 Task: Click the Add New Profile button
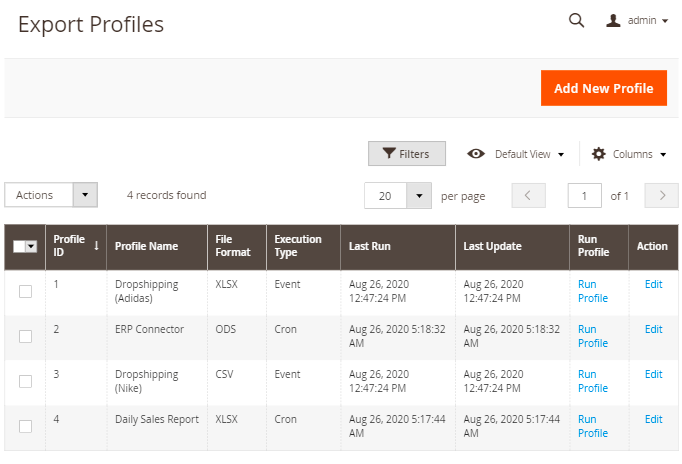click(x=603, y=88)
